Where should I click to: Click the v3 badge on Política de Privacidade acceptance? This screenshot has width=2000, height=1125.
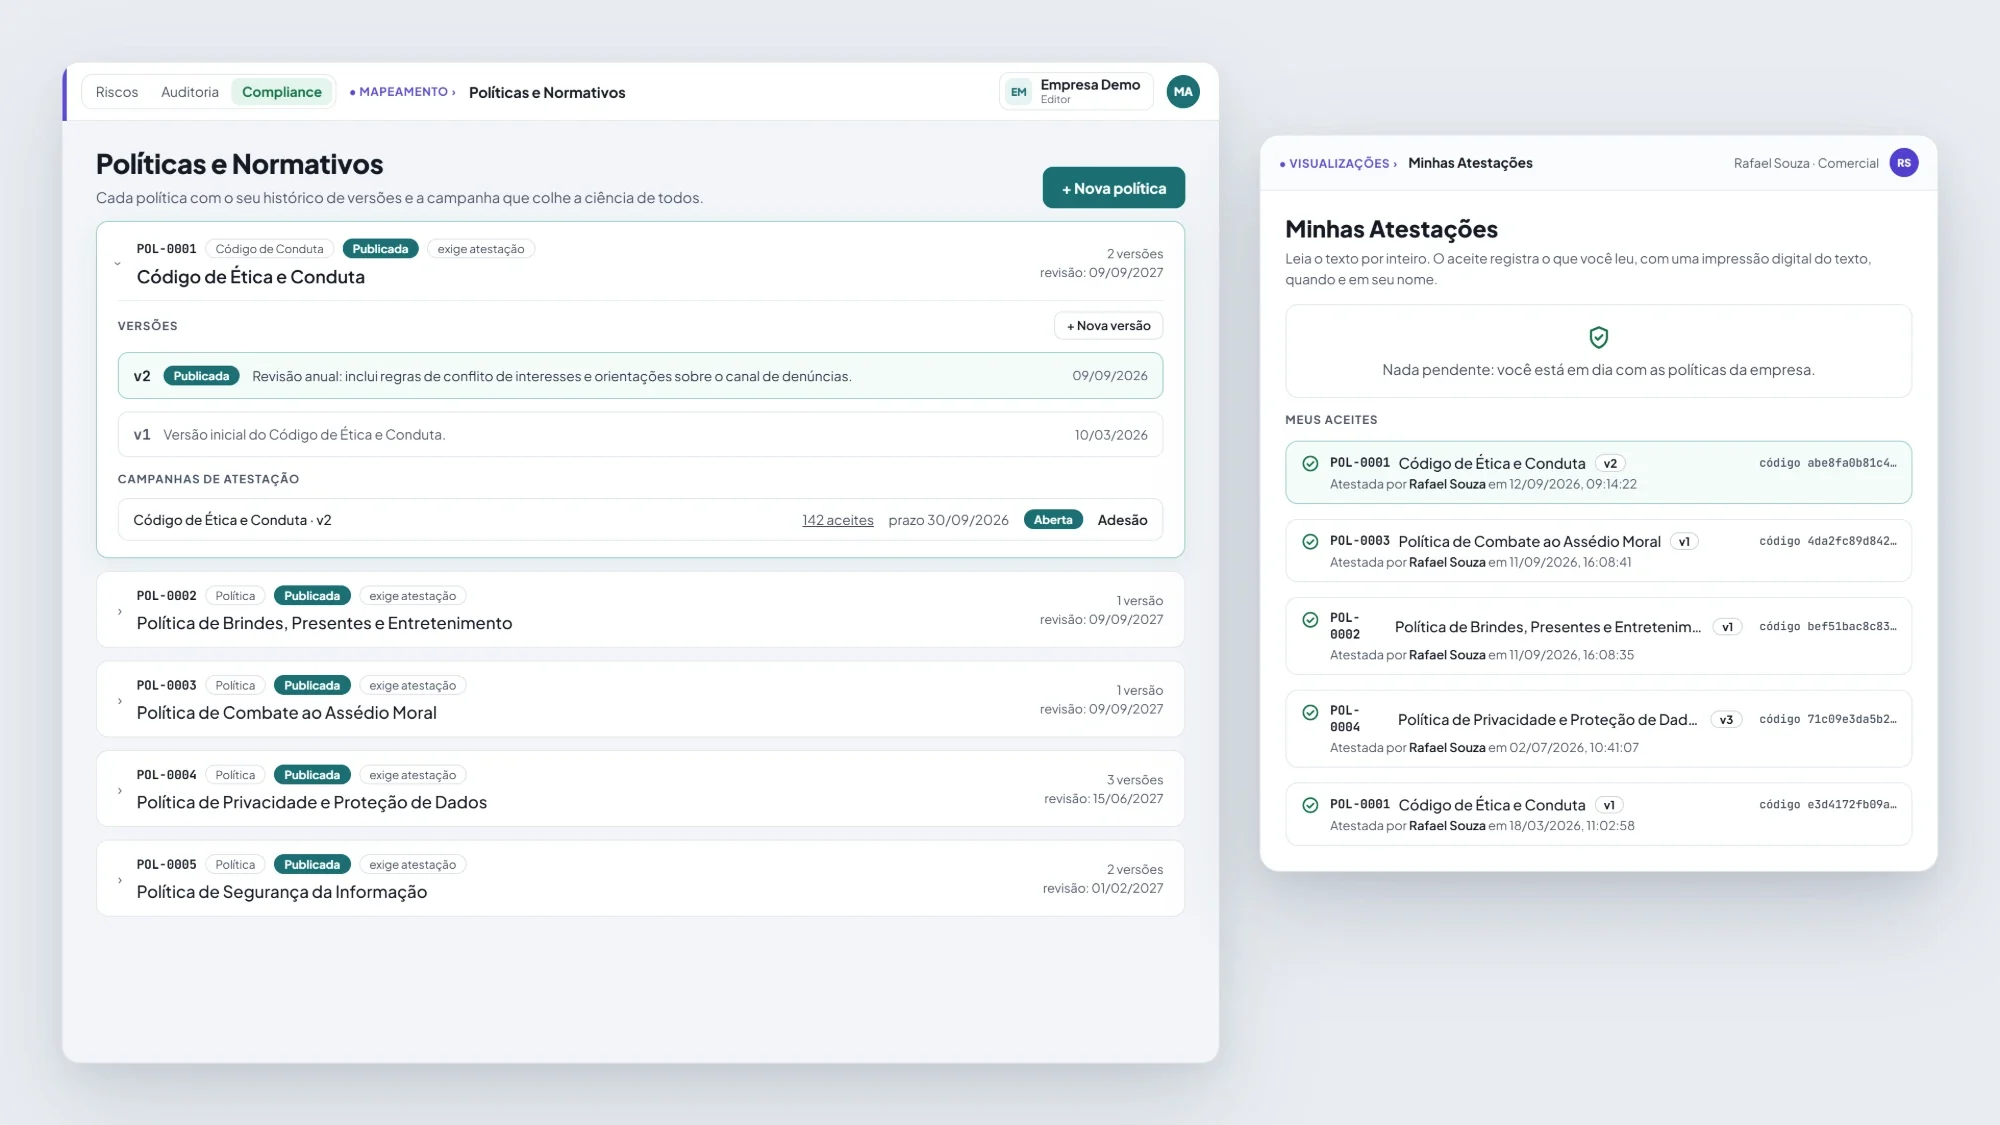[1726, 720]
